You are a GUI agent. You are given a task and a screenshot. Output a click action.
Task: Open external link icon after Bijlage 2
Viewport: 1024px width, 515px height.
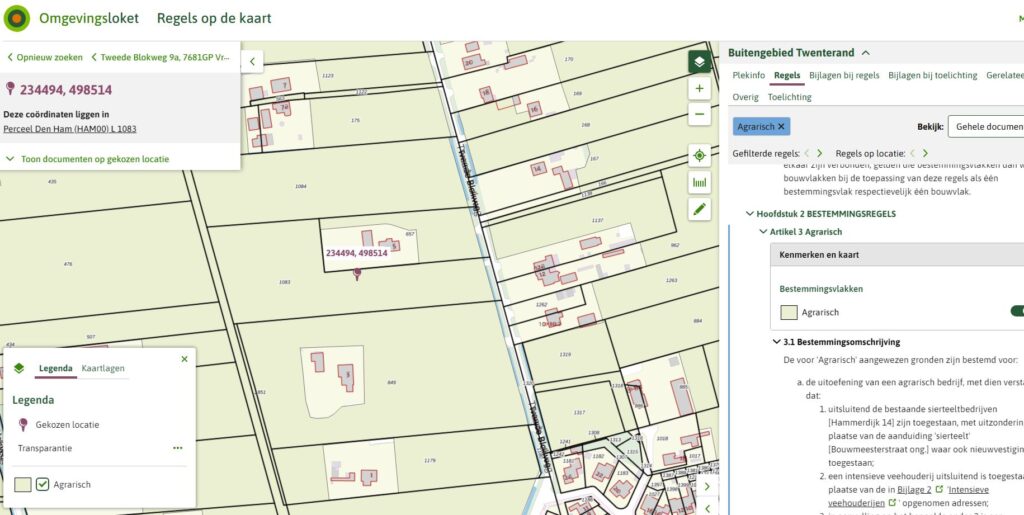939,489
